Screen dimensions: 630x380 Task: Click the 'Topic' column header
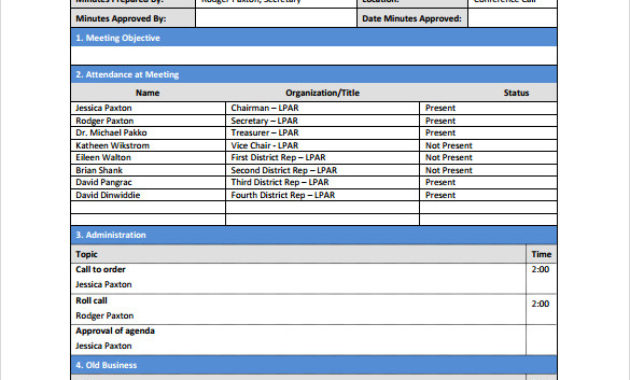86,254
